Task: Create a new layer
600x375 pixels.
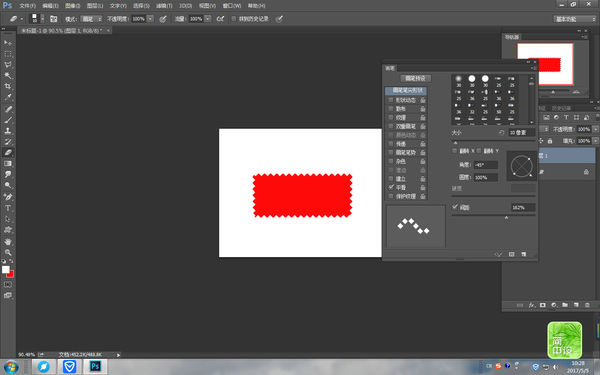Action: tap(576, 305)
